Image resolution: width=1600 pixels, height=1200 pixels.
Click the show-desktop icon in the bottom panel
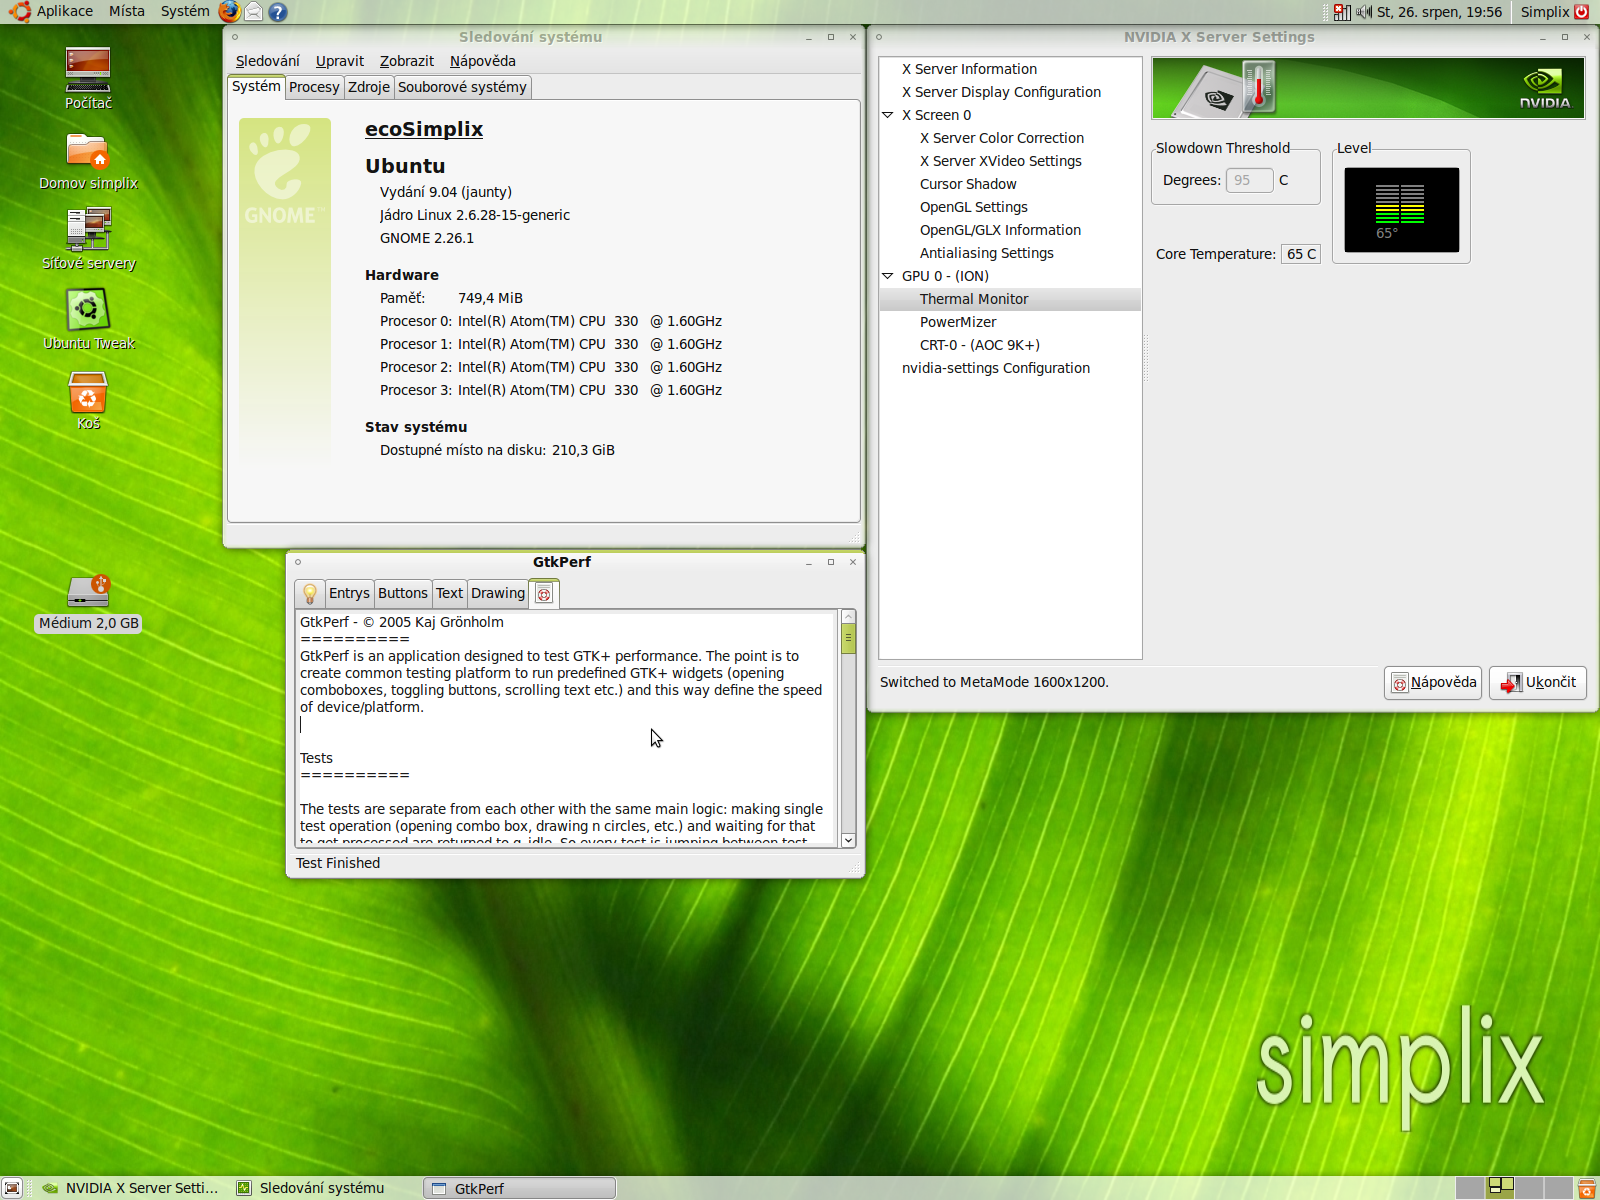(12, 1188)
